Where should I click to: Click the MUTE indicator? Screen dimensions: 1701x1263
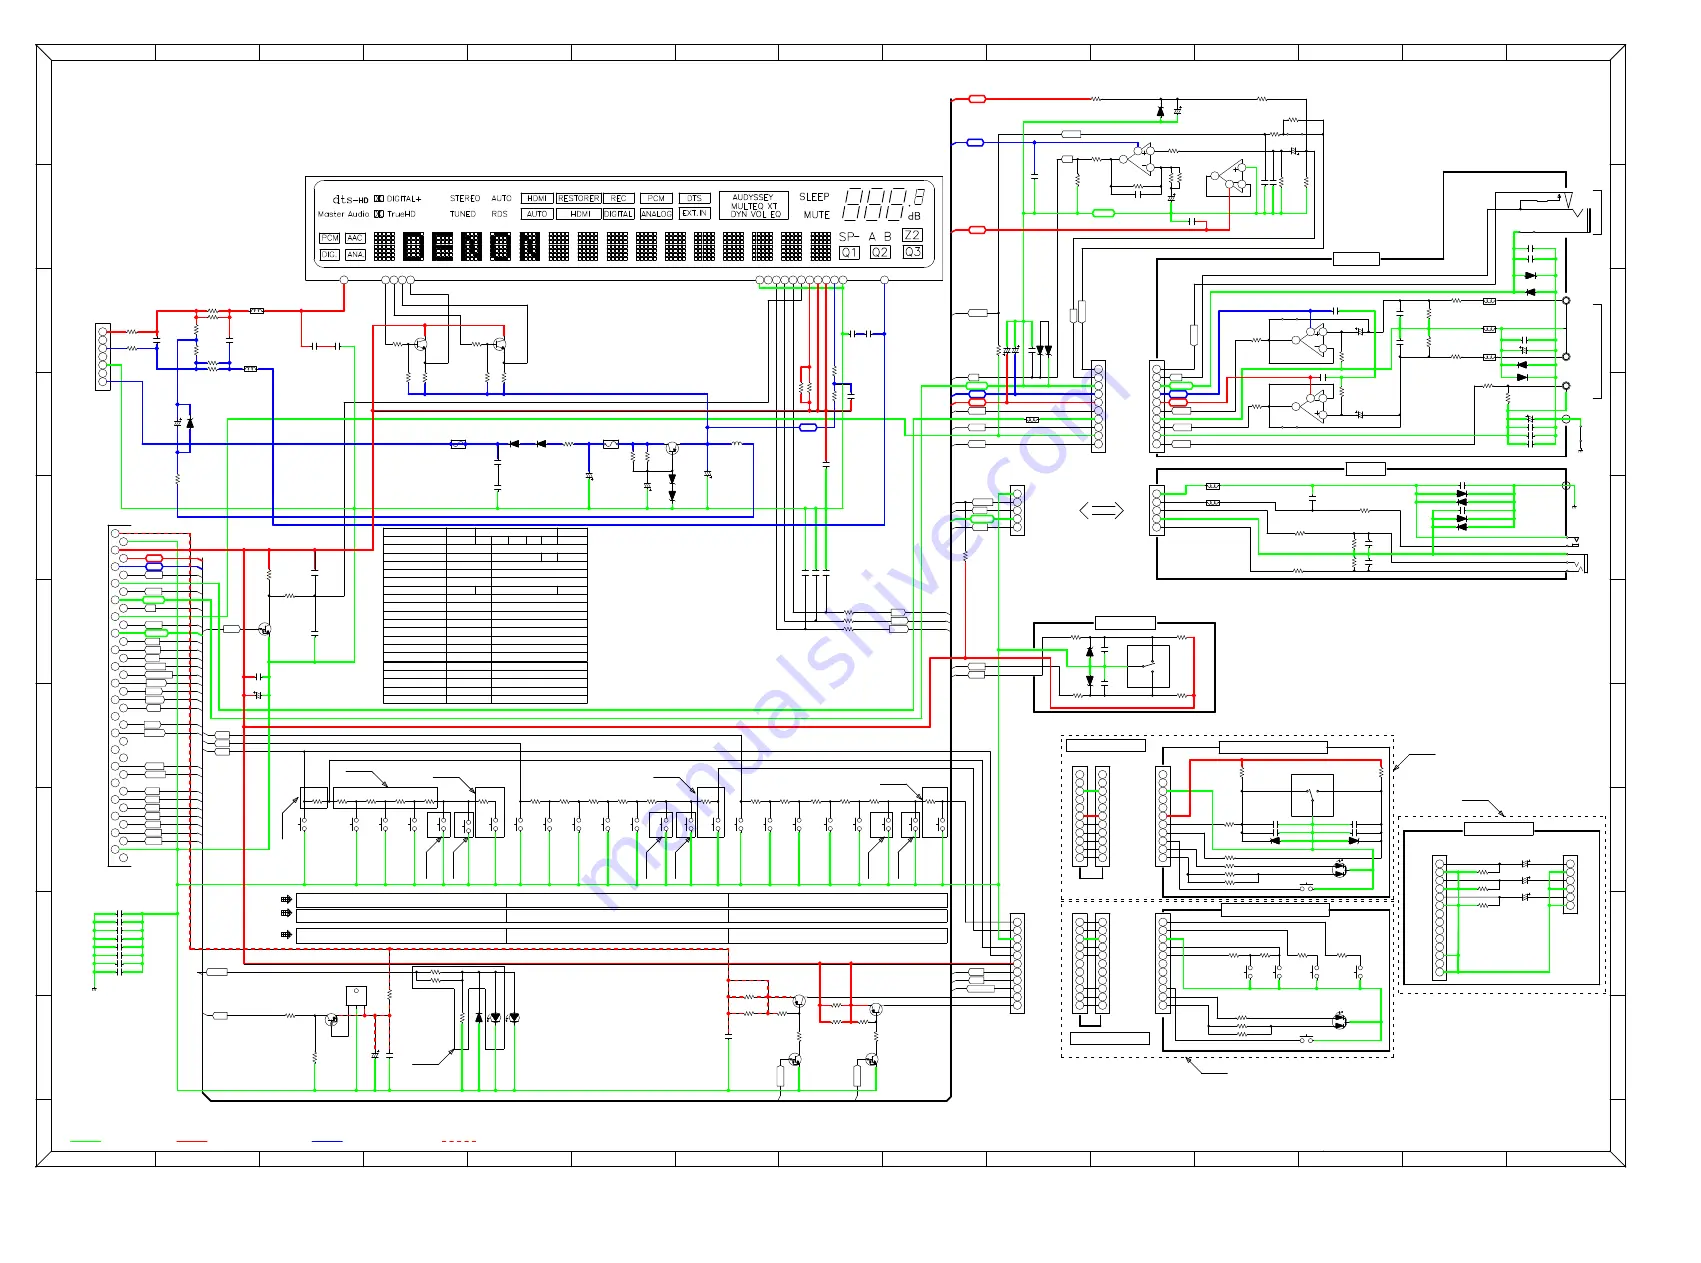pos(817,215)
